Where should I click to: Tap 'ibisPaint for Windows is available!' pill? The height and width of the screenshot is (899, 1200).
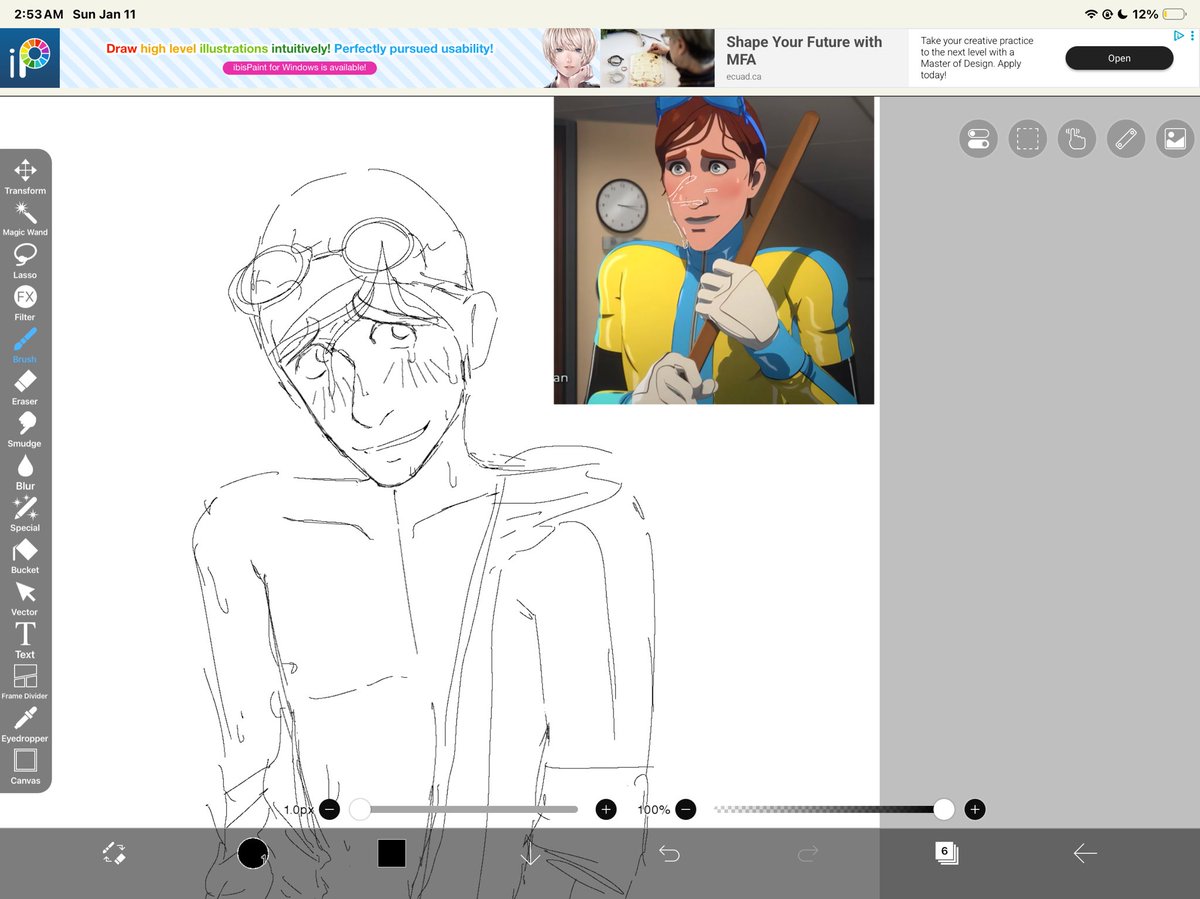pyautogui.click(x=300, y=68)
